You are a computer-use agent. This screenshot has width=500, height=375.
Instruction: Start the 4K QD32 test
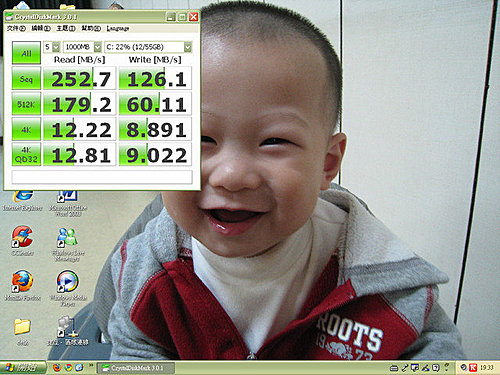click(26, 154)
